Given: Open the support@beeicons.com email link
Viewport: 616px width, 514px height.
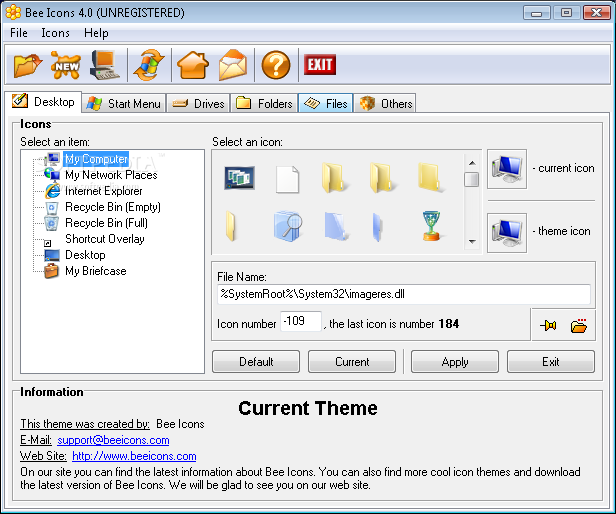Looking at the screenshot, I should [x=113, y=440].
